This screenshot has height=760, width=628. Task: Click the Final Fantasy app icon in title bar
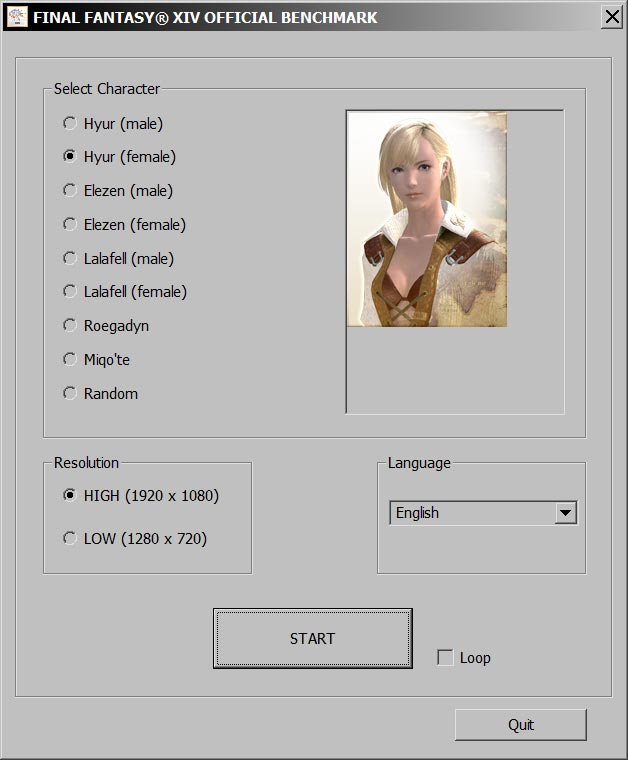[x=17, y=17]
